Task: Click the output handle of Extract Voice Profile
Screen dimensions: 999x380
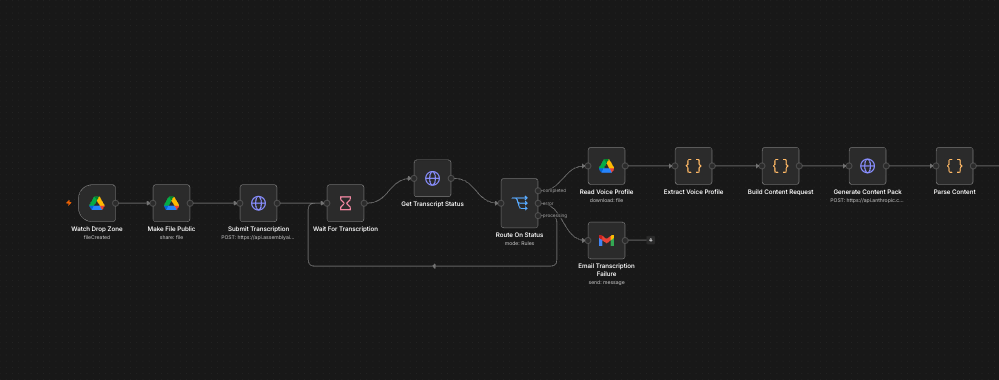Action: tap(712, 166)
